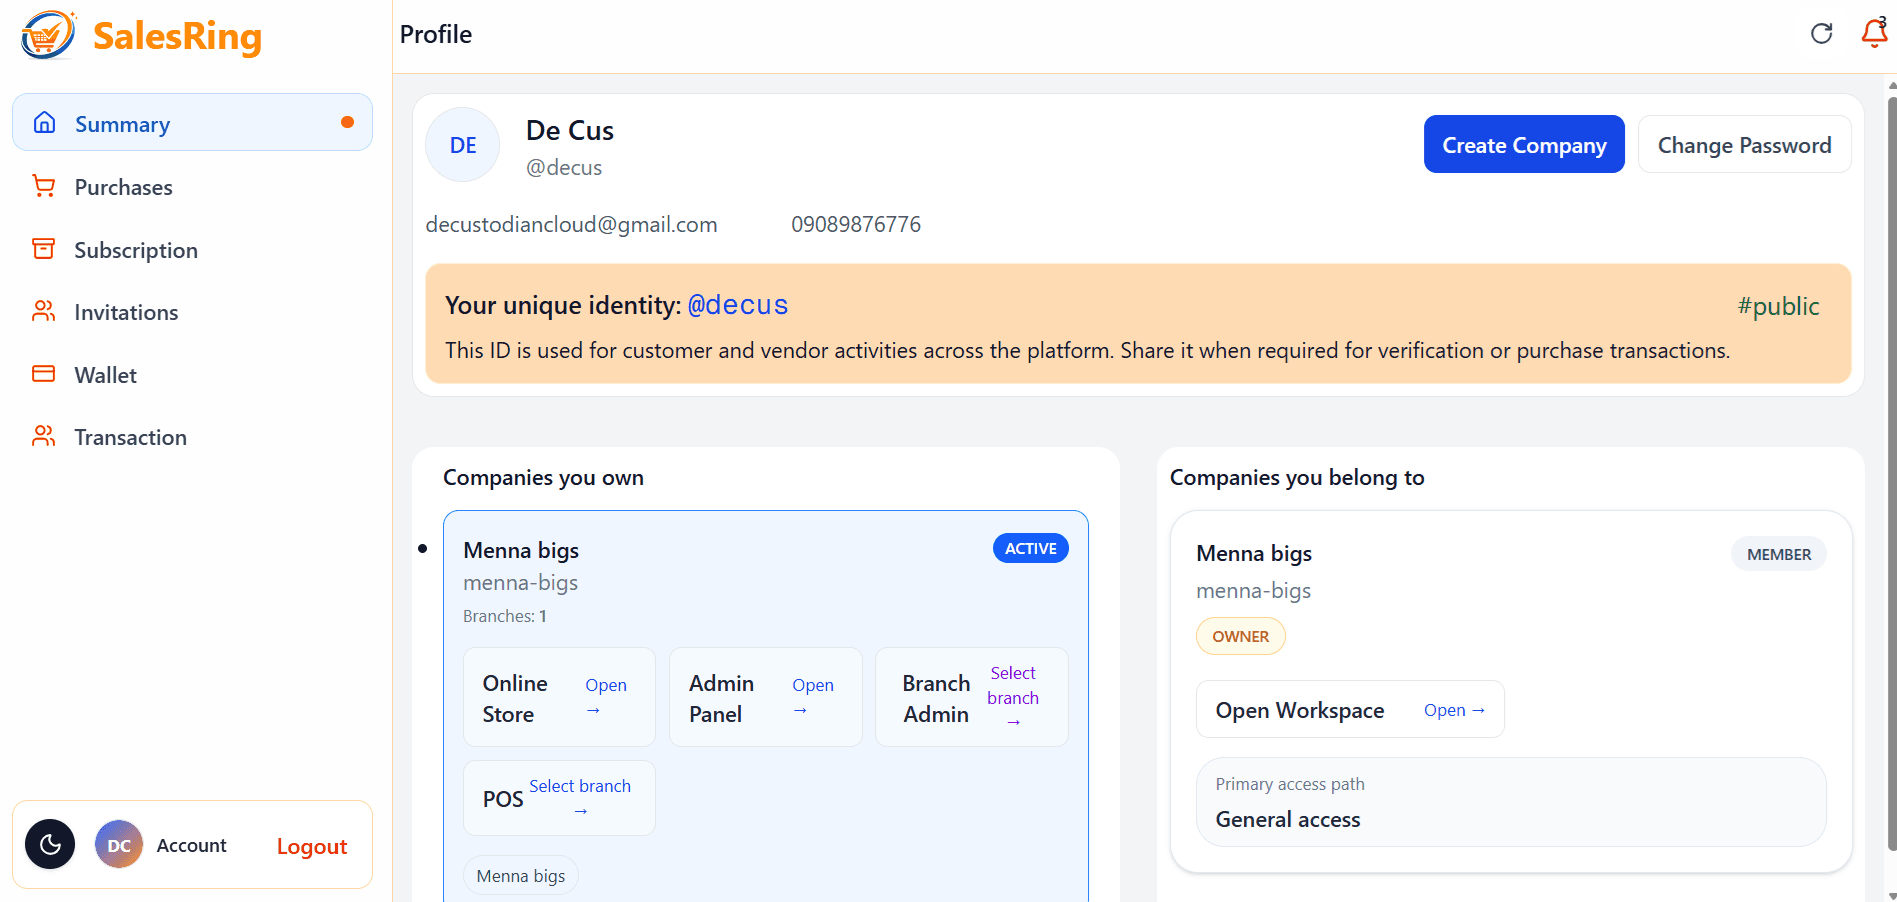The image size is (1897, 902).
Task: Open Purchases from the sidebar
Action: (x=123, y=188)
